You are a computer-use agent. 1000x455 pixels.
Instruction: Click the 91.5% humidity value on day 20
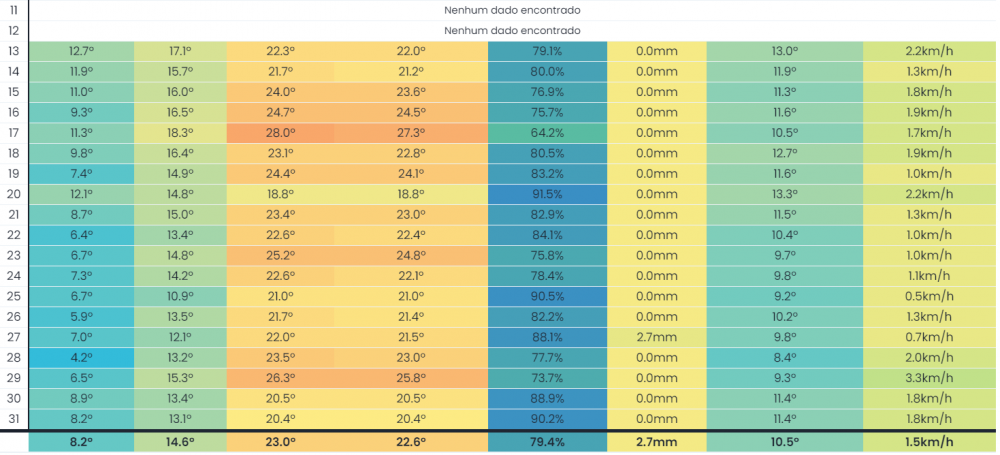tap(547, 194)
